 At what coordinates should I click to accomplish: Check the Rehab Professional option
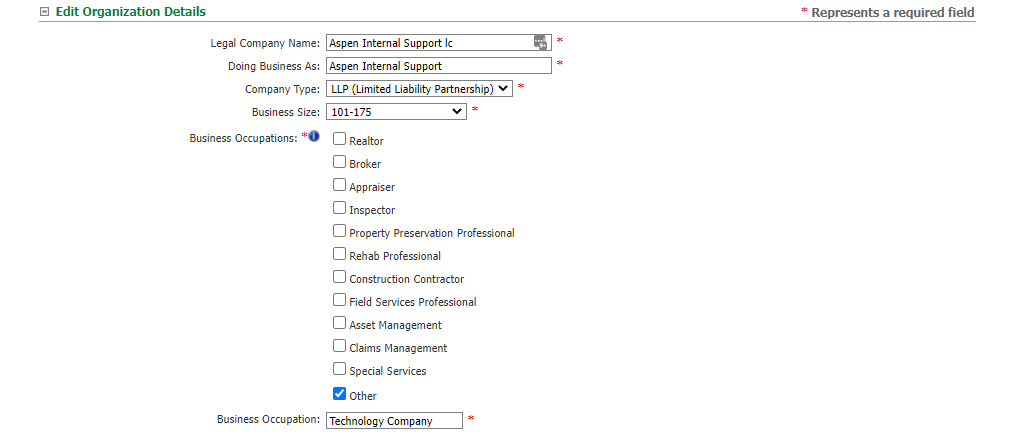339,253
